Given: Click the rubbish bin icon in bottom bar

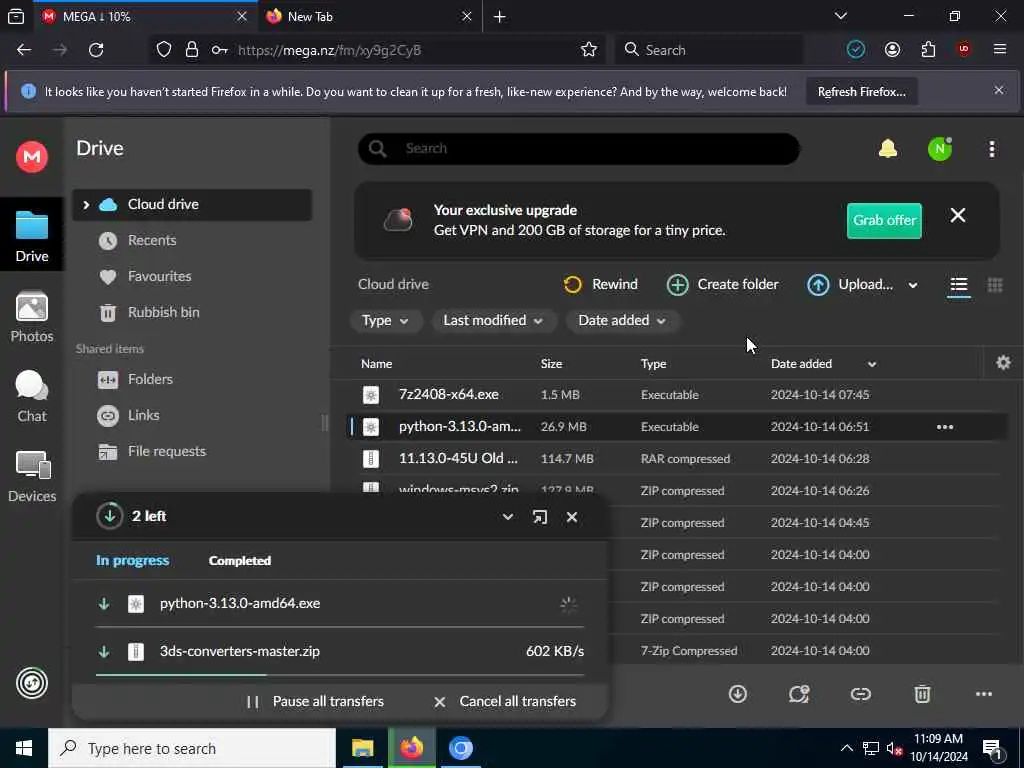Looking at the screenshot, I should tap(921, 694).
